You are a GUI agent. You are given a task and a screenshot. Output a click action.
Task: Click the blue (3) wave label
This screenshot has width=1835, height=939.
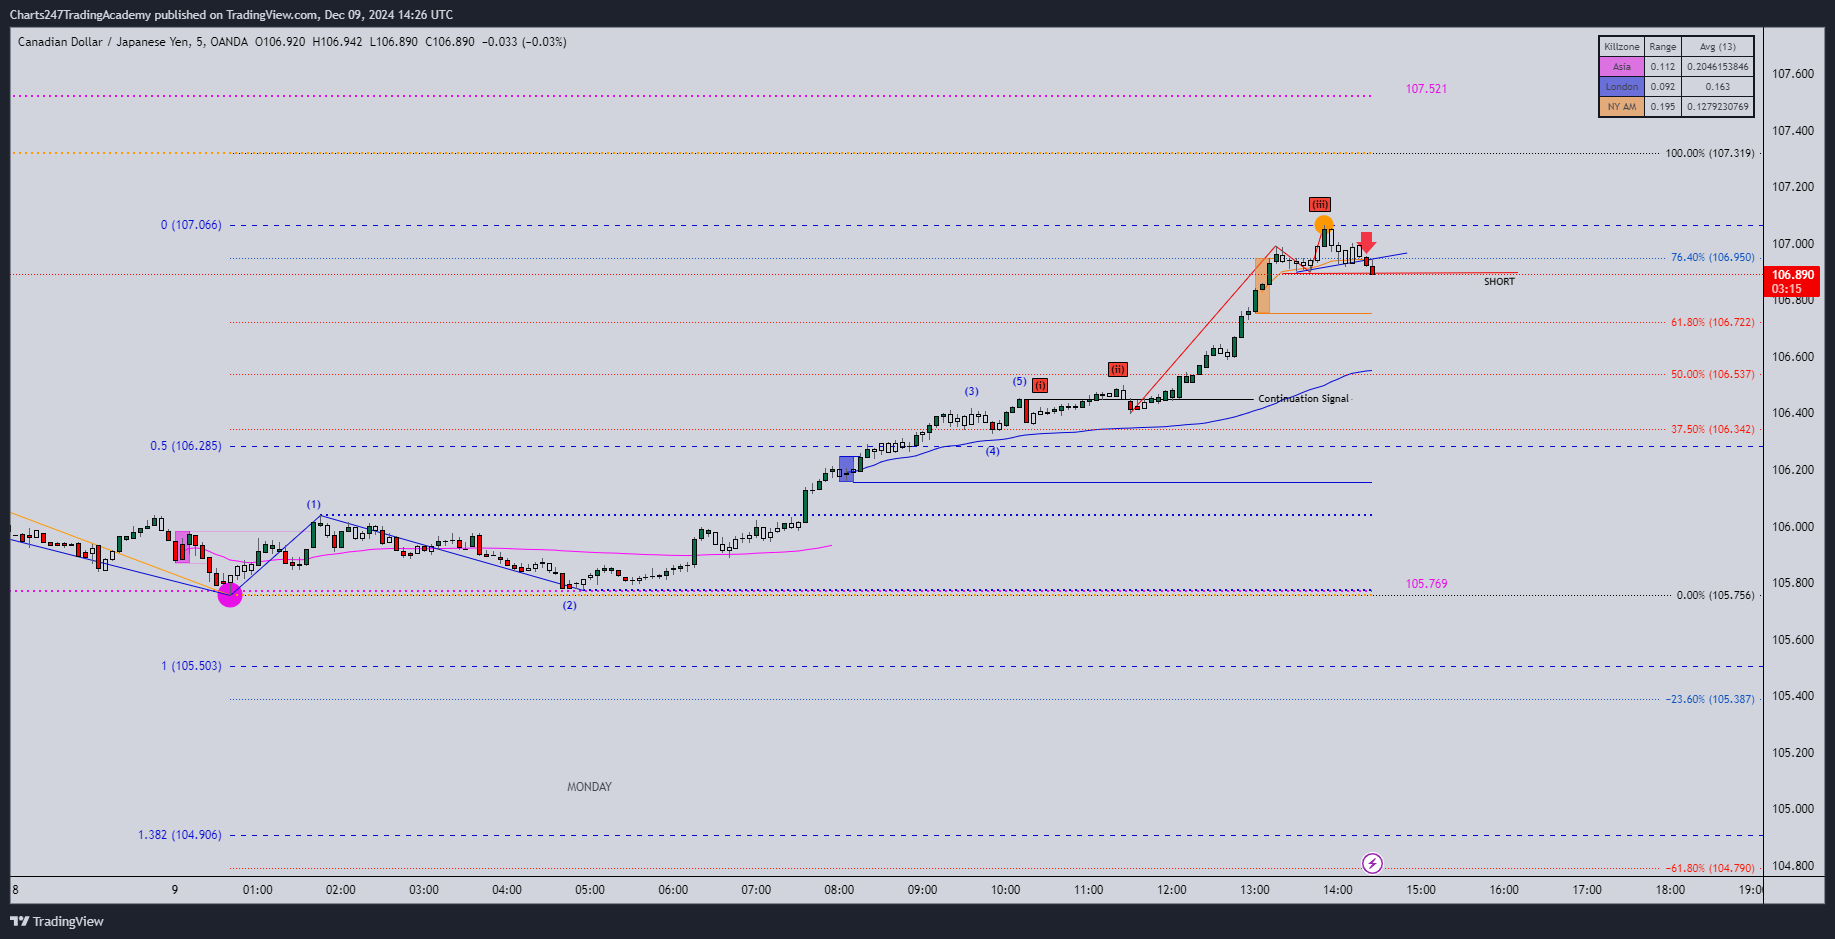[971, 391]
